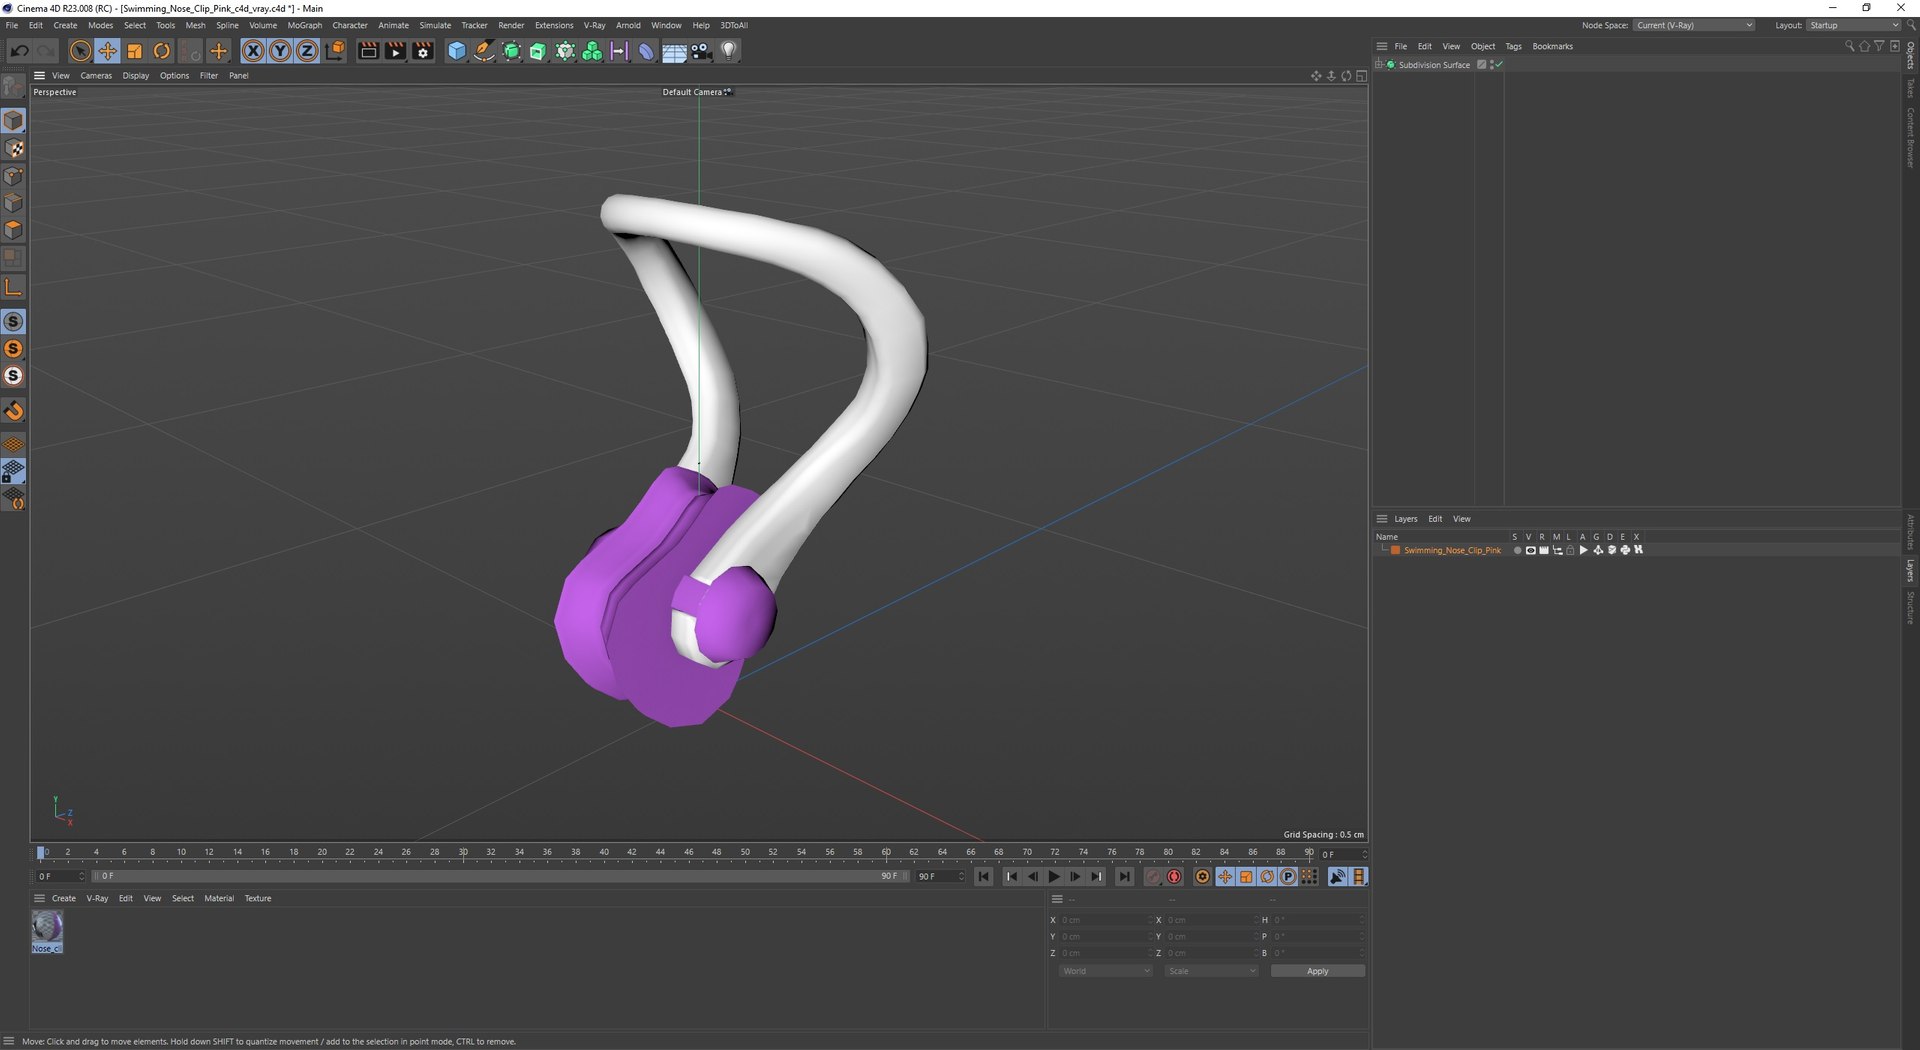Toggle the Solo dot for Swimming_Nose_Clip_Pink layer
This screenshot has height=1050, width=1920.
coord(1517,550)
